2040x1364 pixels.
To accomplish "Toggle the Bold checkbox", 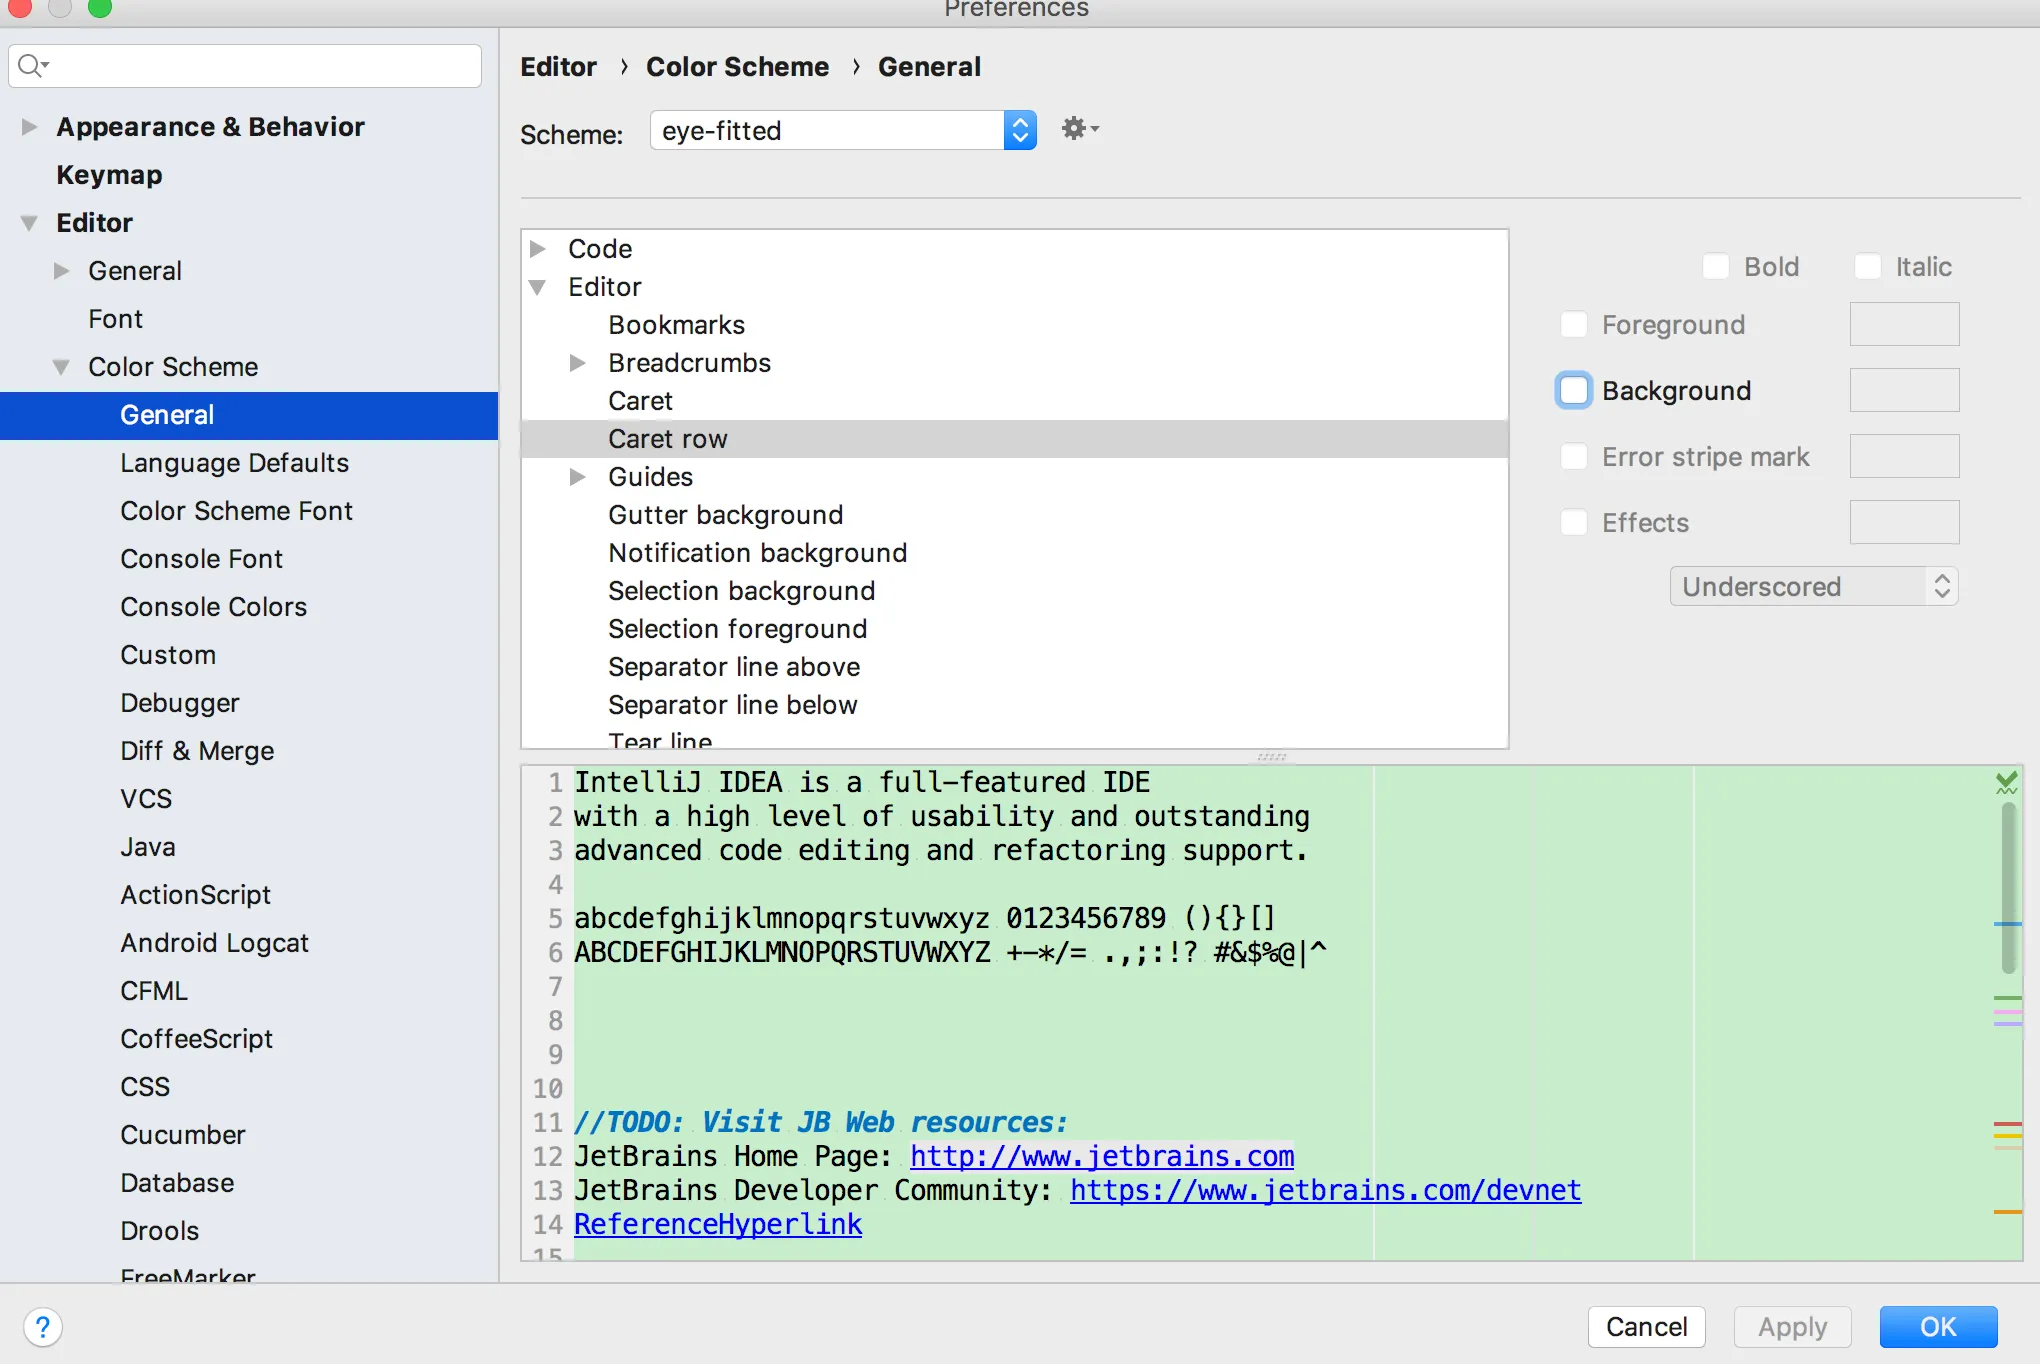I will click(1716, 267).
